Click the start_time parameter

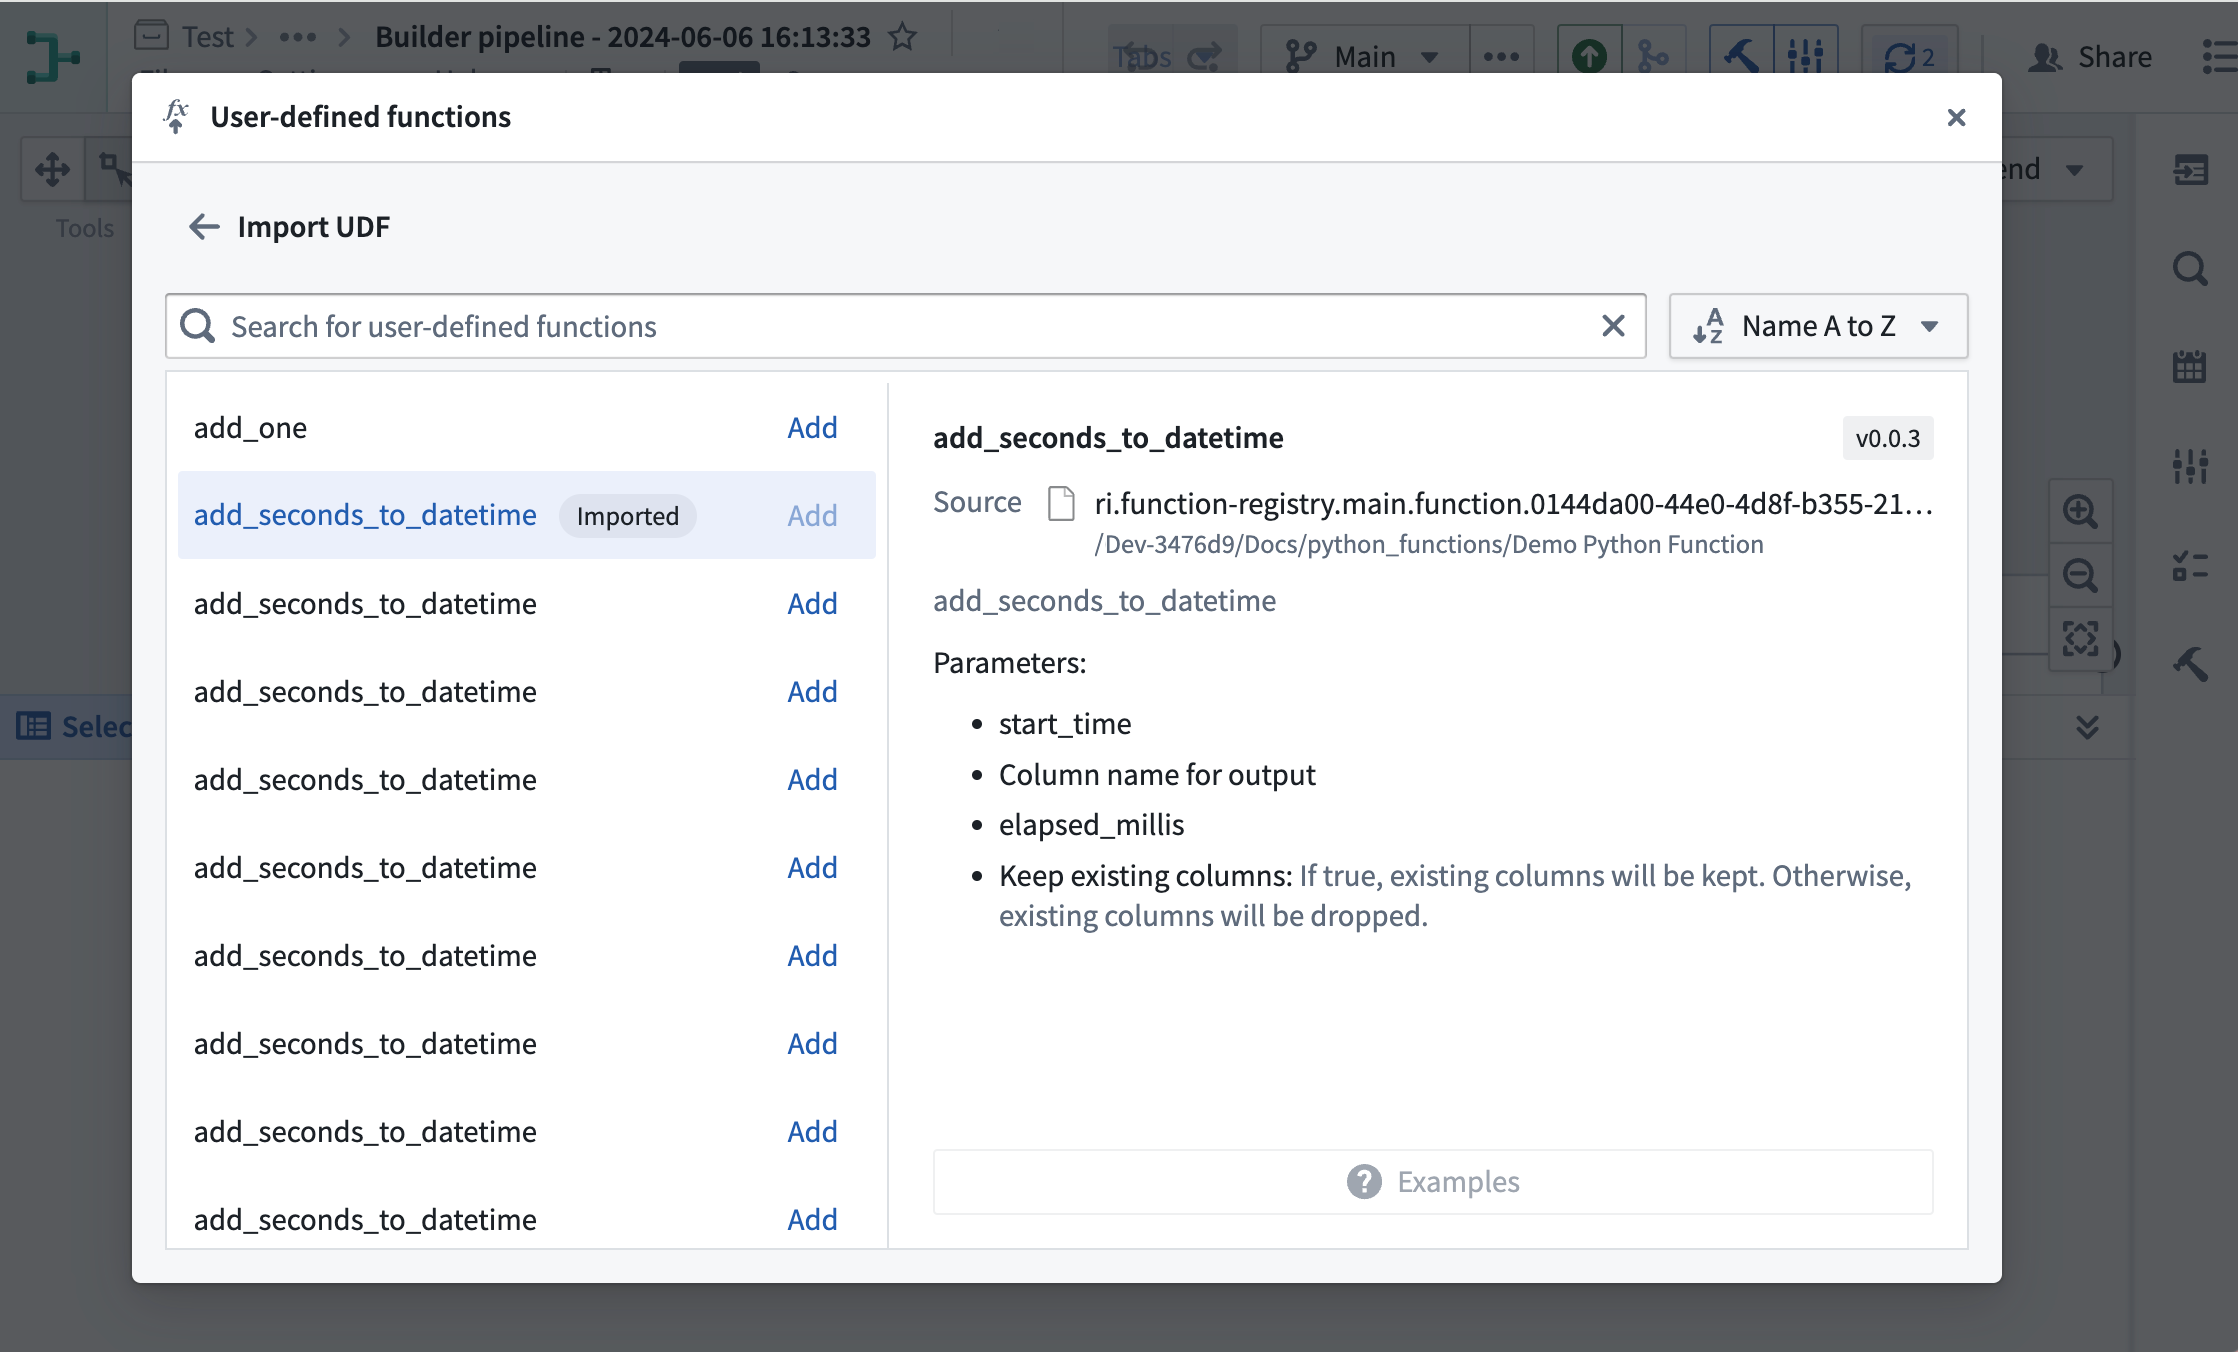coord(1065,724)
